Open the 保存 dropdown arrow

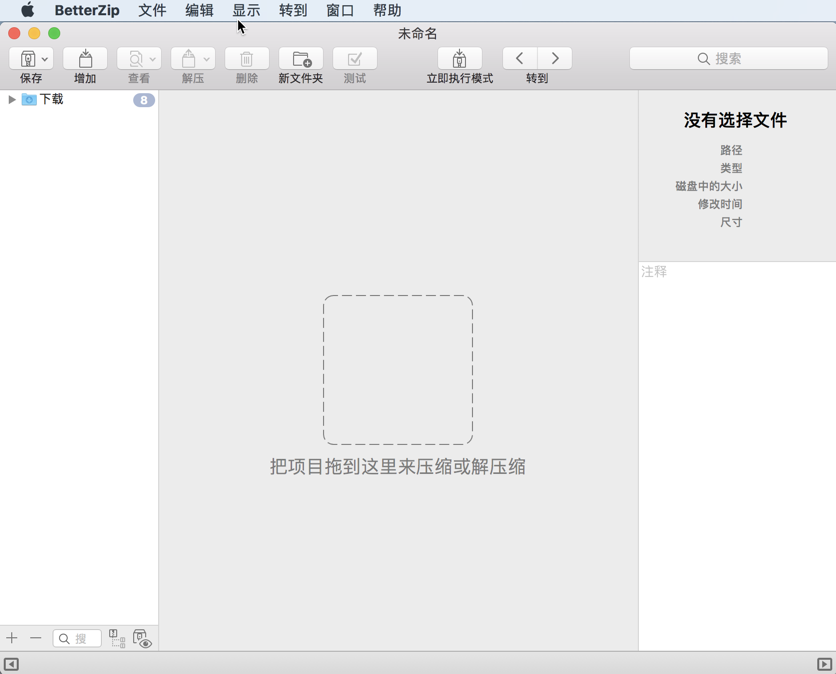coord(45,59)
